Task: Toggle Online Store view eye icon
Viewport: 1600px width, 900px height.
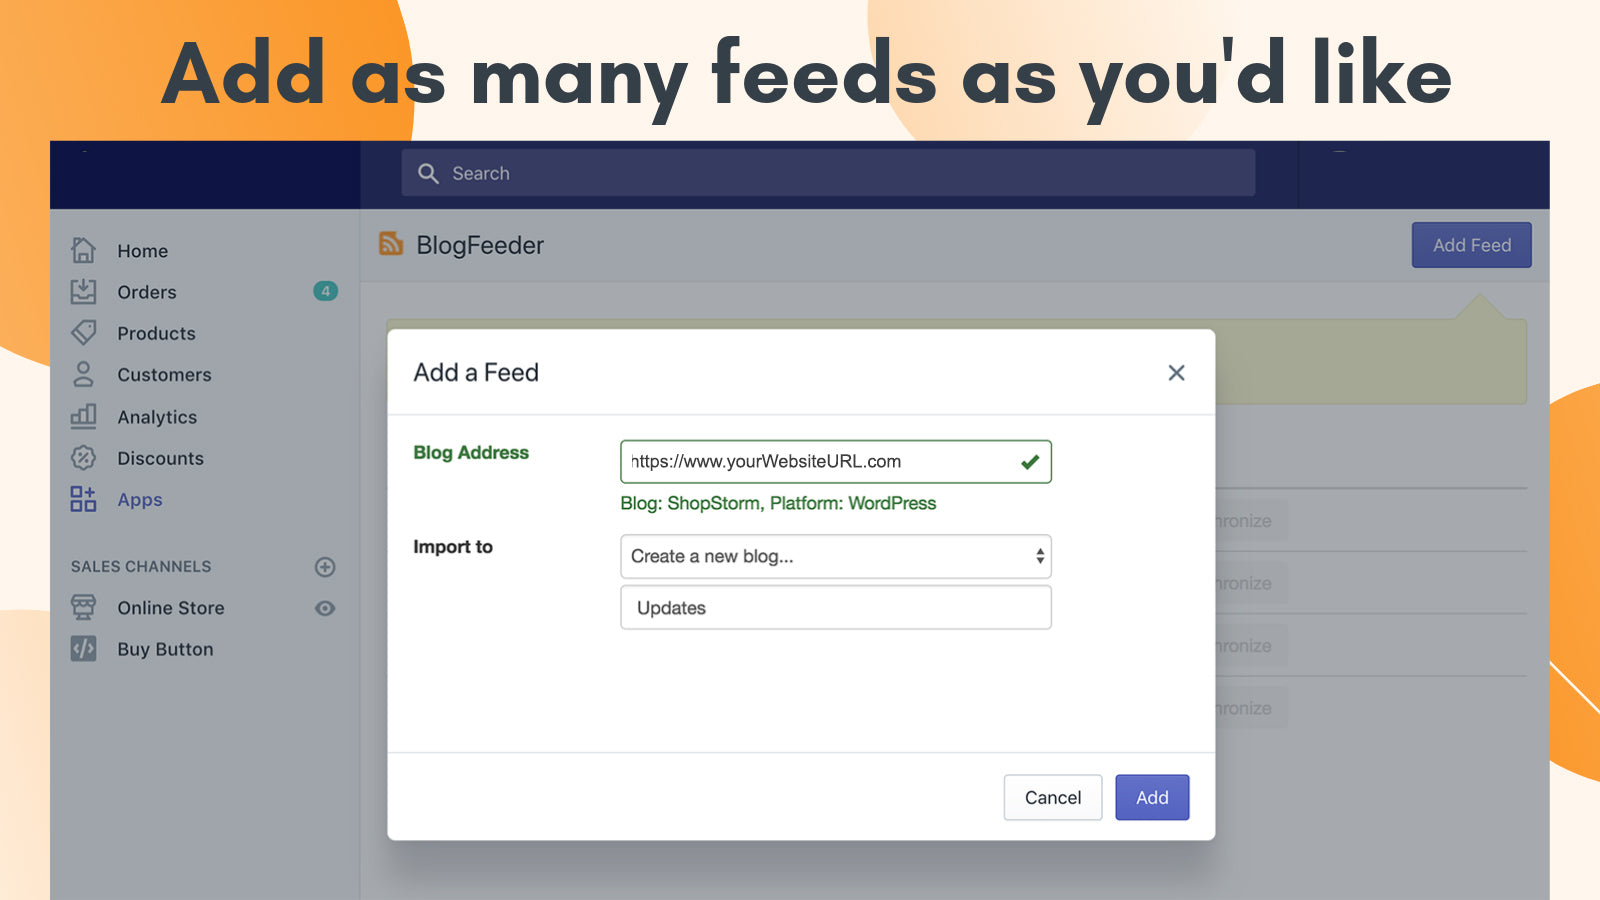Action: [x=325, y=608]
